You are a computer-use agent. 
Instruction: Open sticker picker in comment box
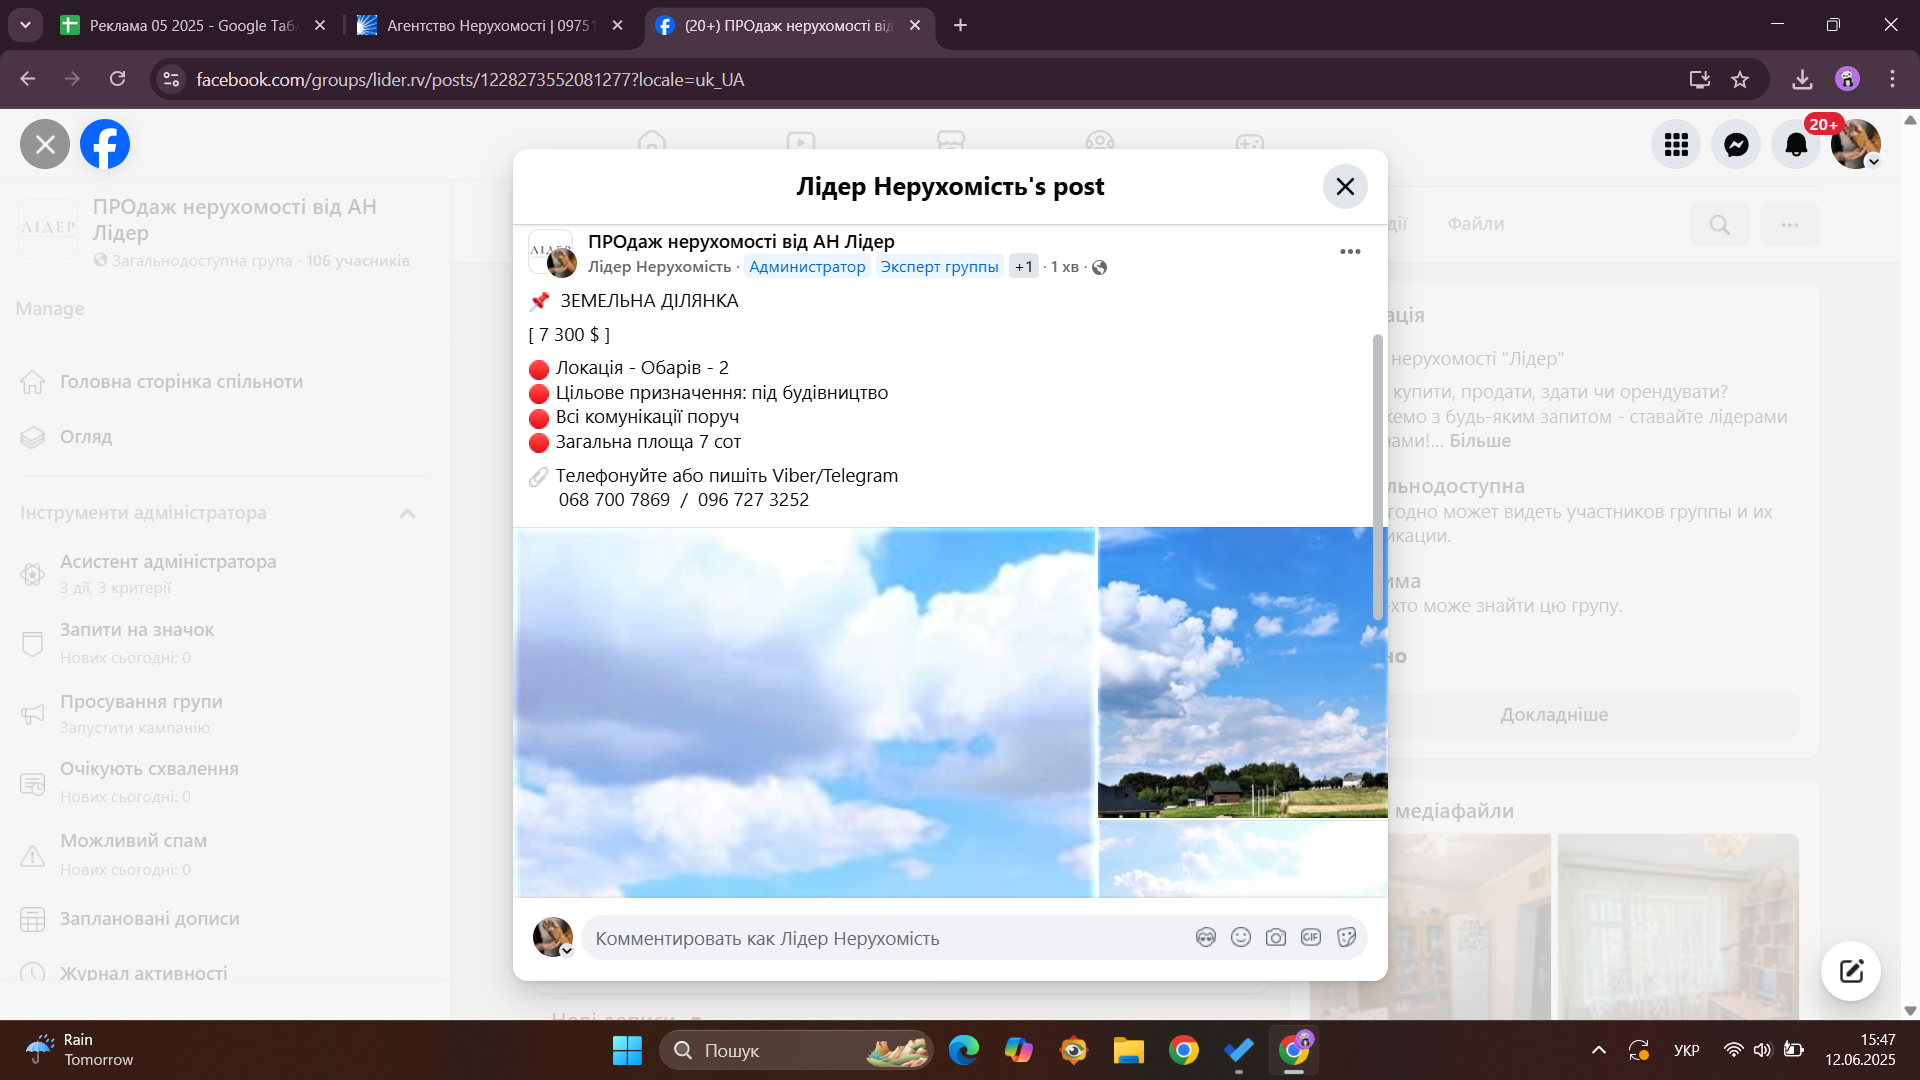click(1346, 937)
